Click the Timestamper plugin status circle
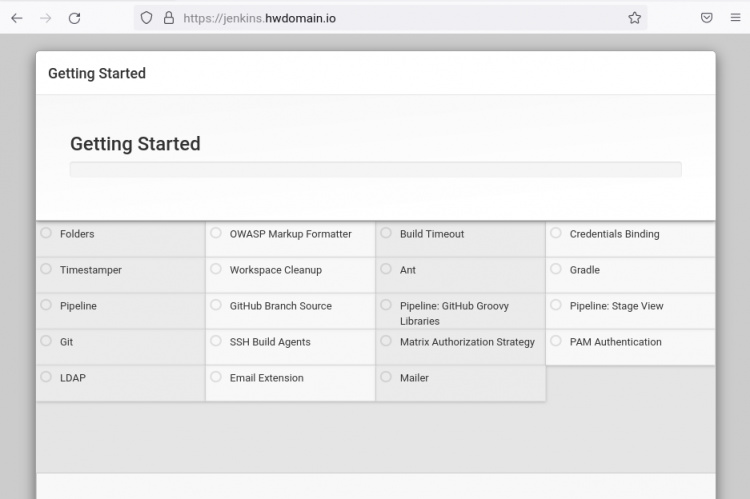 pos(46,269)
